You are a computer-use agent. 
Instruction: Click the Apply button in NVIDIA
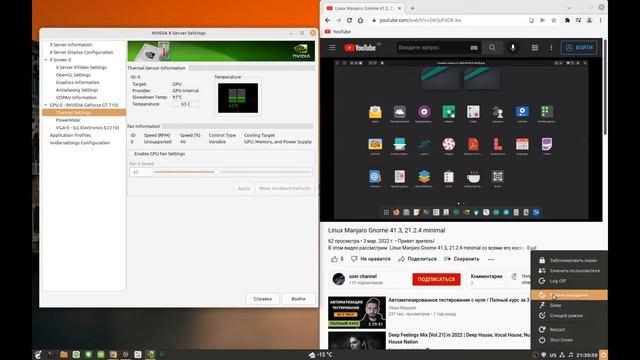pos(244,189)
